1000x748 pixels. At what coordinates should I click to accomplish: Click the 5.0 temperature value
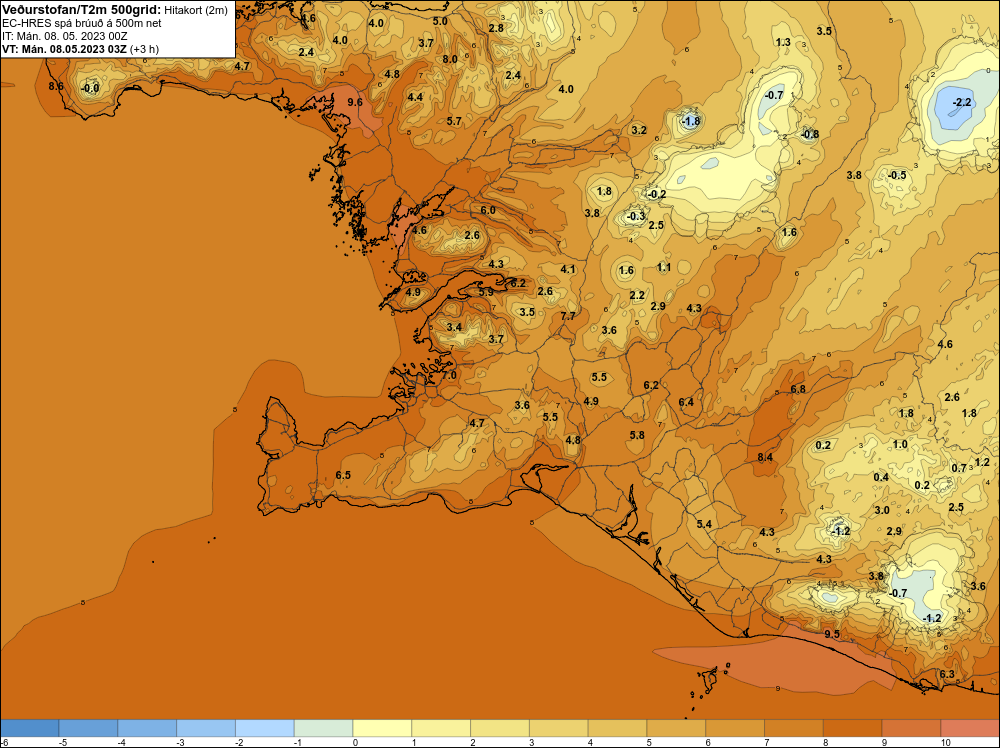pos(440,21)
